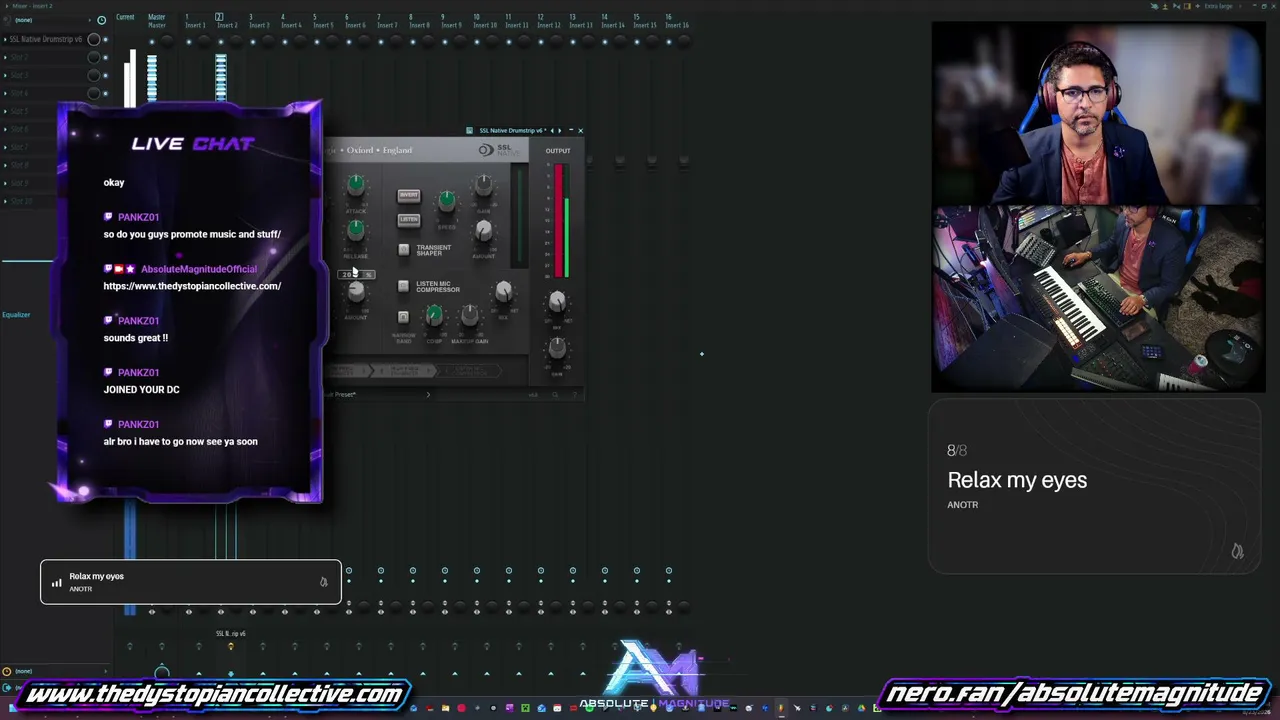Toggle the Insert 1 mute LED
This screenshot has width=1280, height=720.
189,41
